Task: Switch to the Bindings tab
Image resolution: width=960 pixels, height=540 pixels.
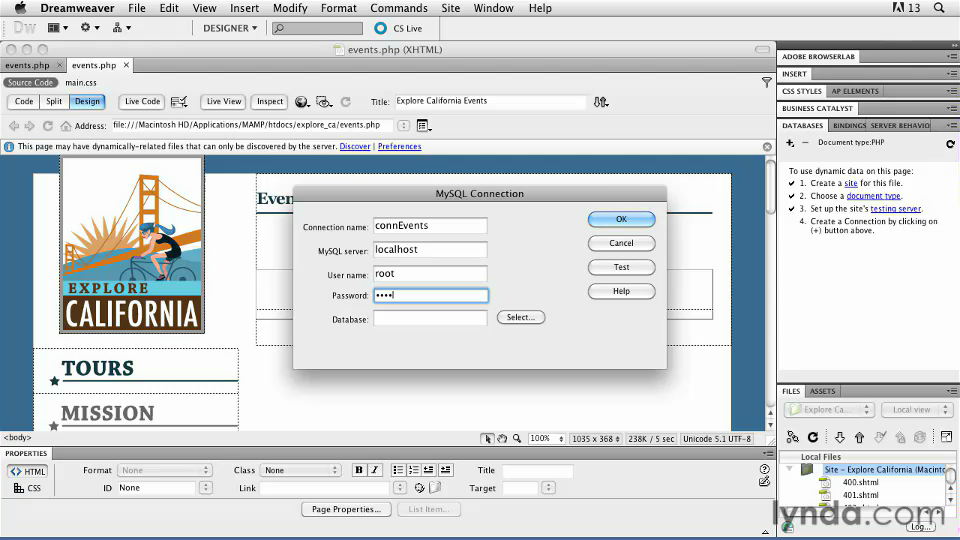Action: click(x=849, y=126)
